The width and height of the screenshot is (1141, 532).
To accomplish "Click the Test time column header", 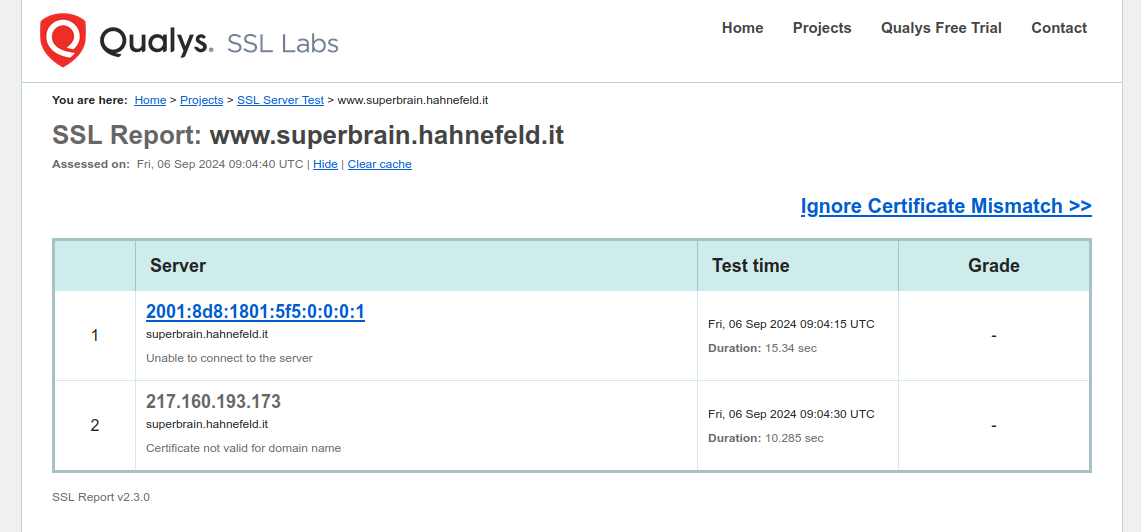I will tap(750, 266).
